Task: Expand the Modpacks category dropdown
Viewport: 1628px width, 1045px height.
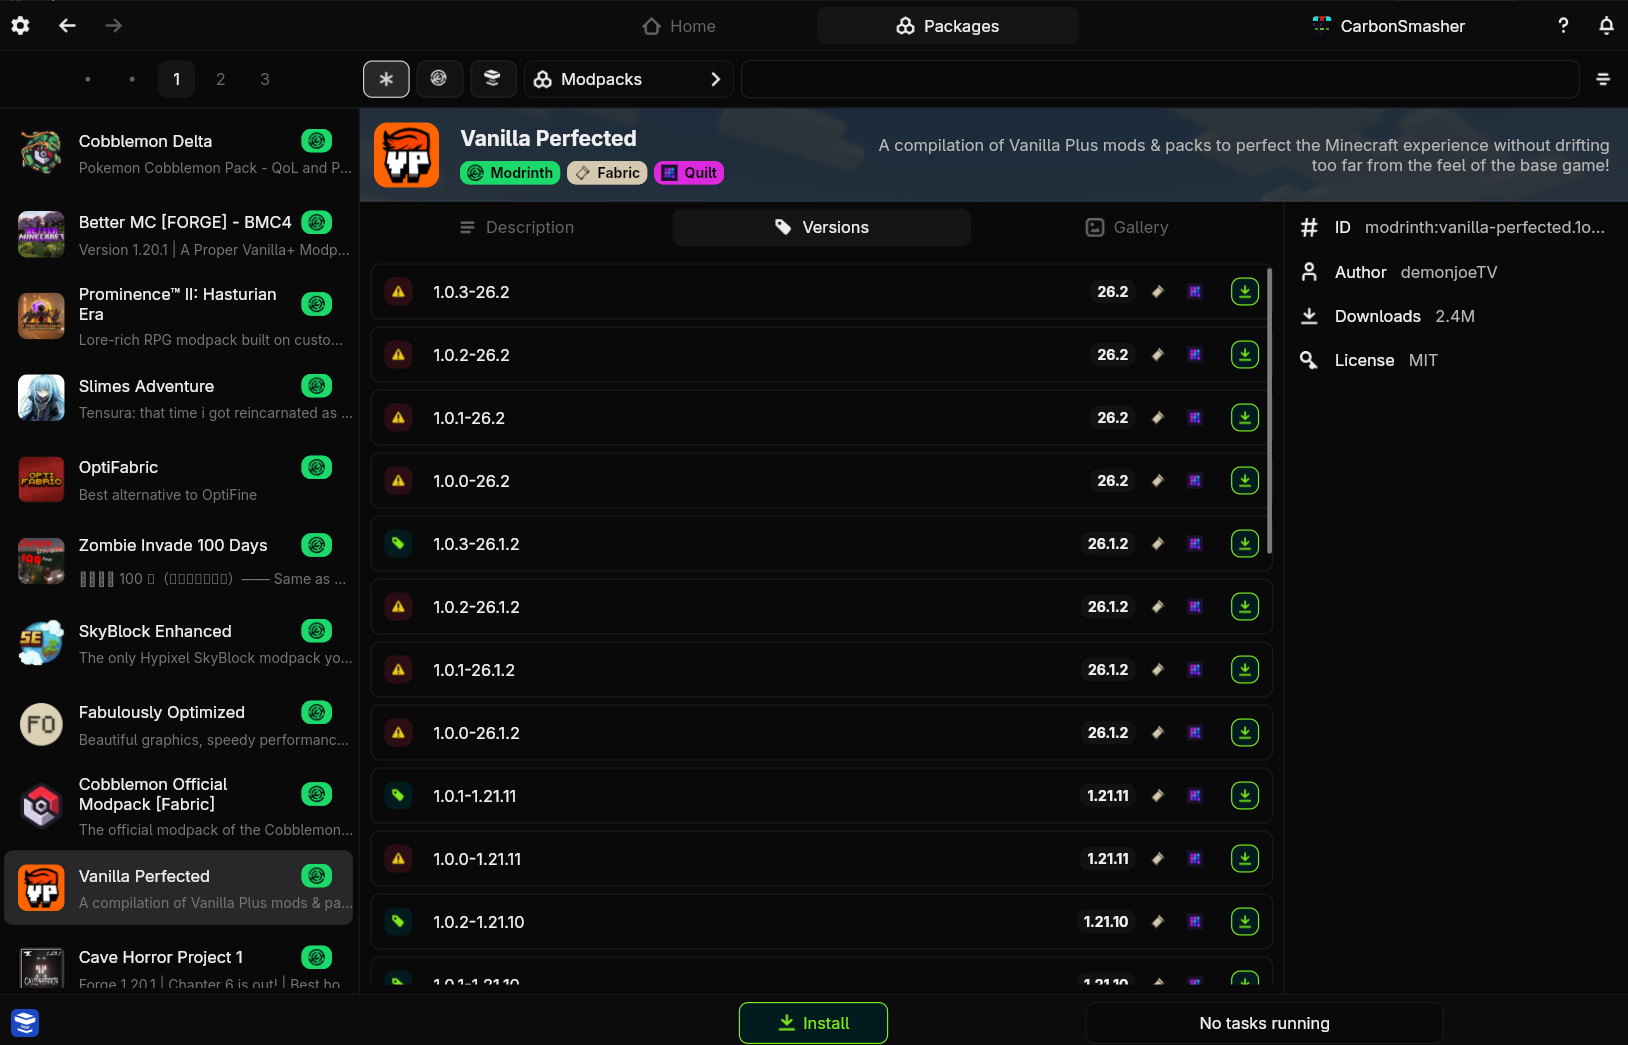Action: (x=628, y=79)
